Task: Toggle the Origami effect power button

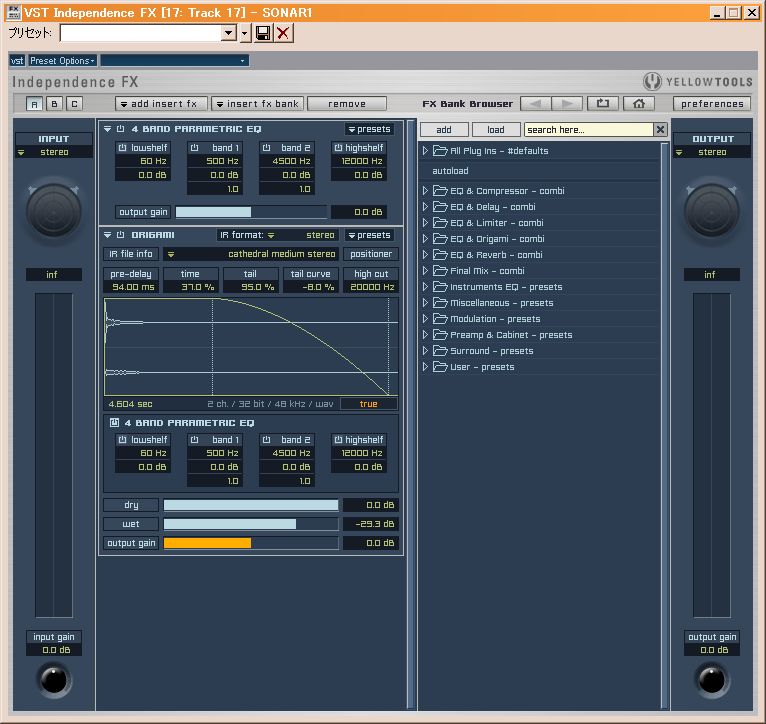Action: pyautogui.click(x=121, y=235)
